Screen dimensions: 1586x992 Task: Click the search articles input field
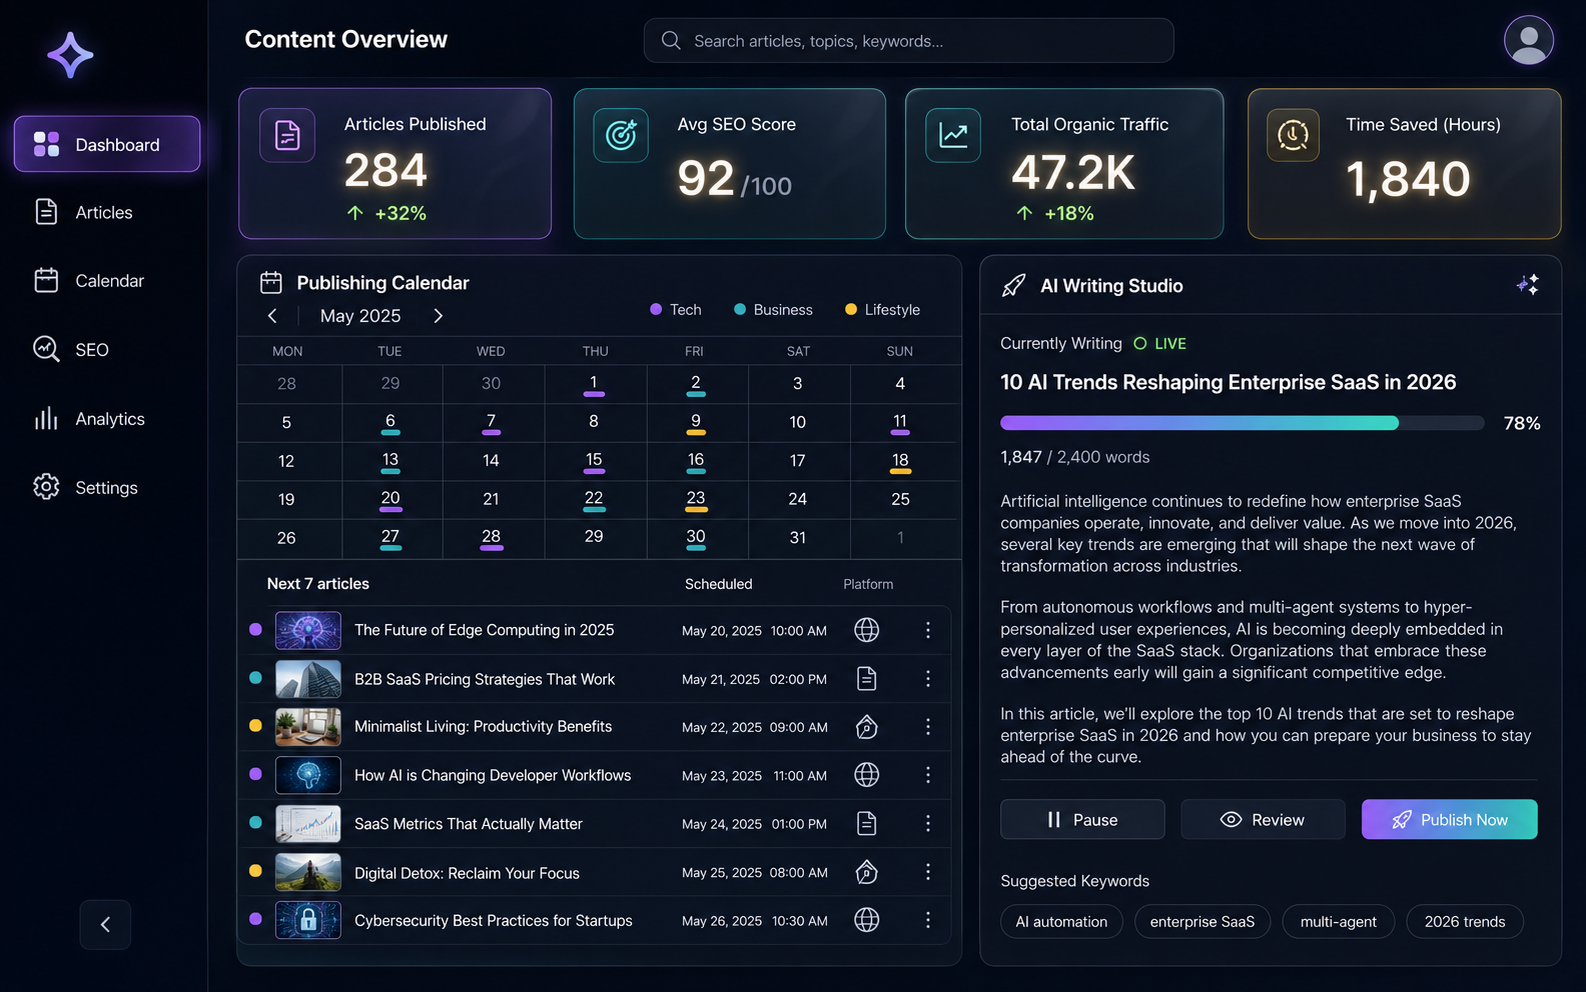point(909,41)
